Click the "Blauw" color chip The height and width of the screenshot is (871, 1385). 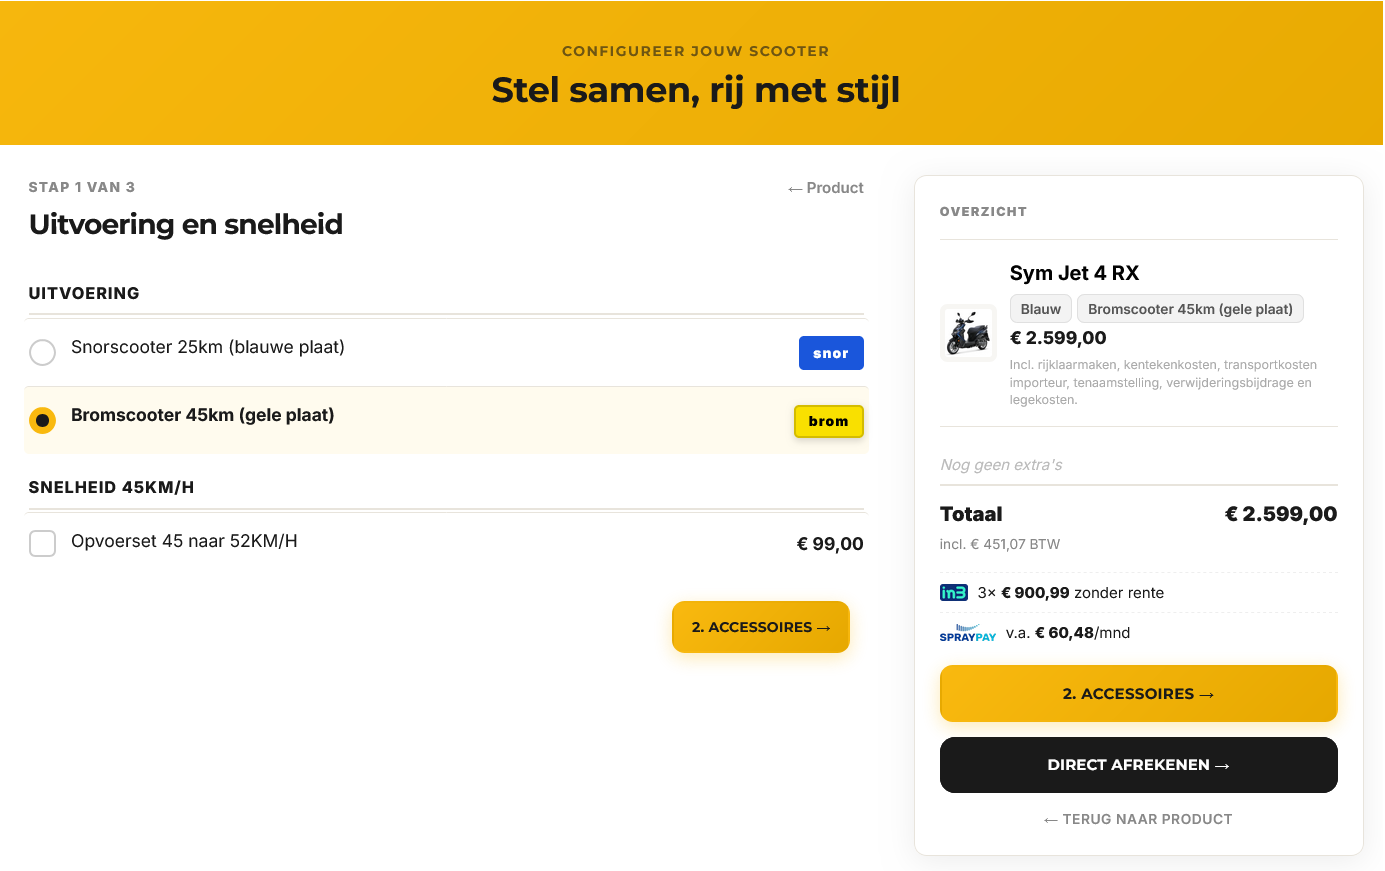pyautogui.click(x=1040, y=308)
